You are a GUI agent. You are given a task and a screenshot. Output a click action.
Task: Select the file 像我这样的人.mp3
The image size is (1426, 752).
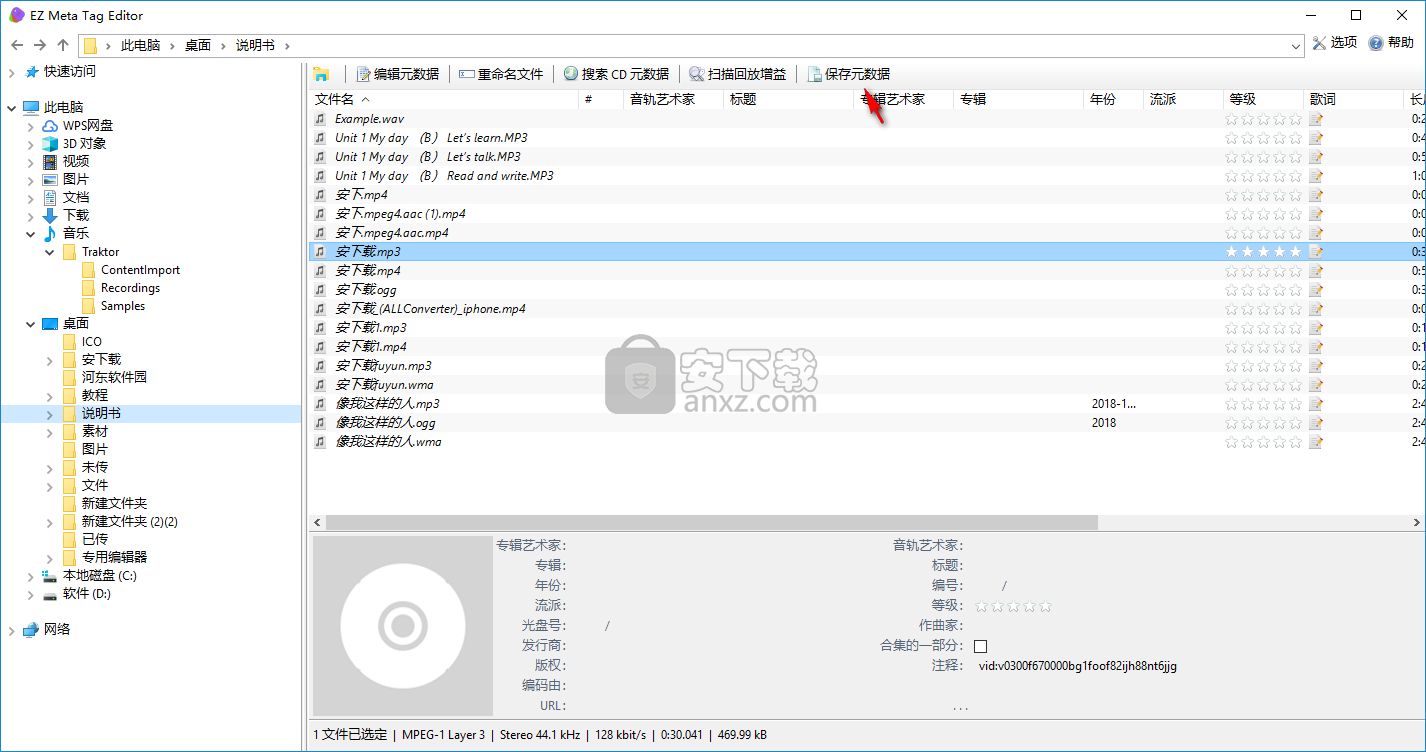click(x=387, y=404)
